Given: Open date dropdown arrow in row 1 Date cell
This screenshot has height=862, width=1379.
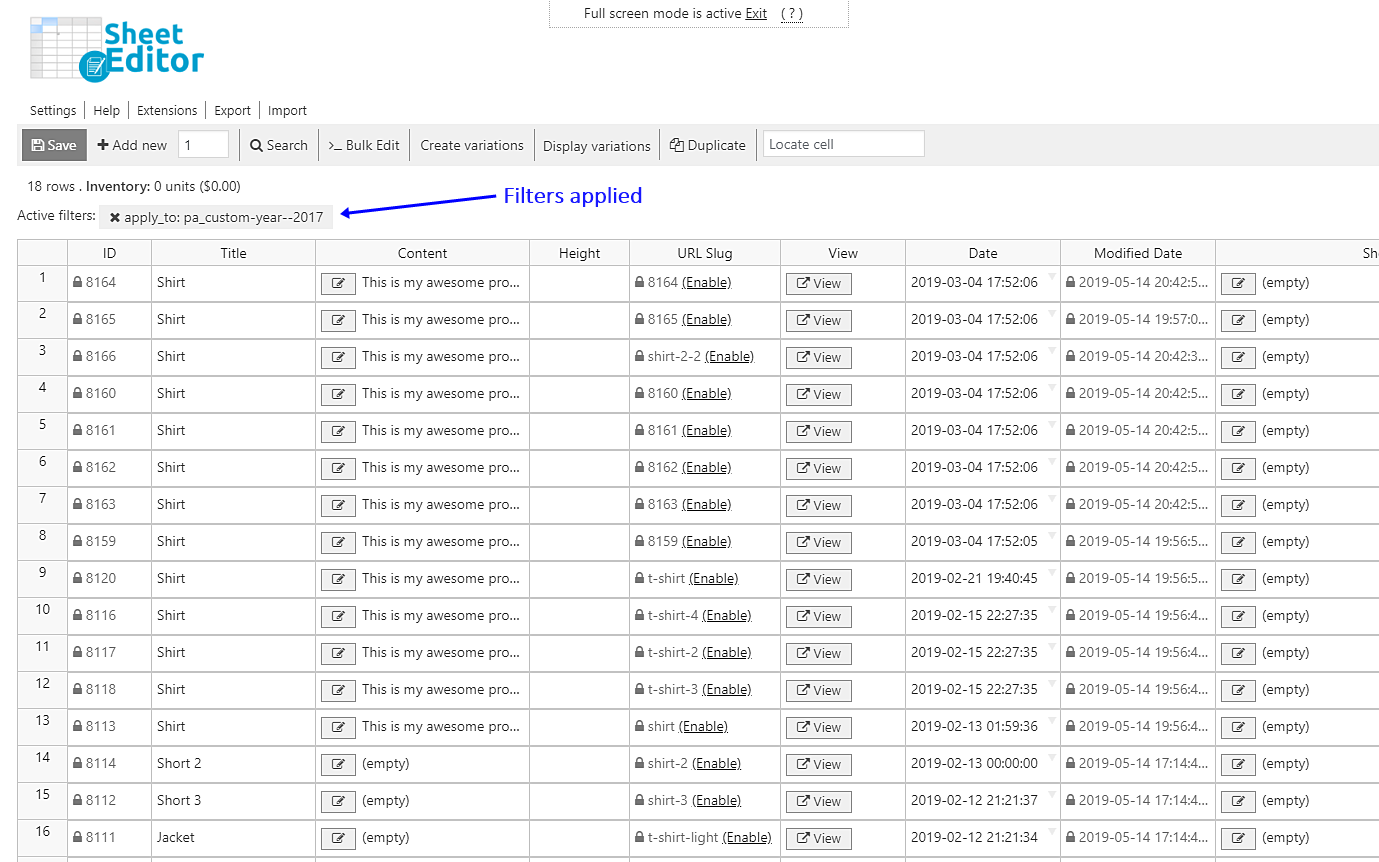Looking at the screenshot, I should [1052, 275].
